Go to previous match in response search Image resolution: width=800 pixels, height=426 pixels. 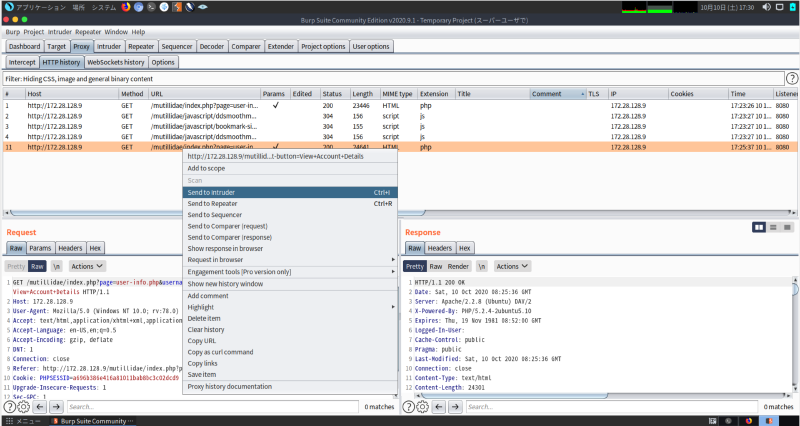[x=438, y=407]
